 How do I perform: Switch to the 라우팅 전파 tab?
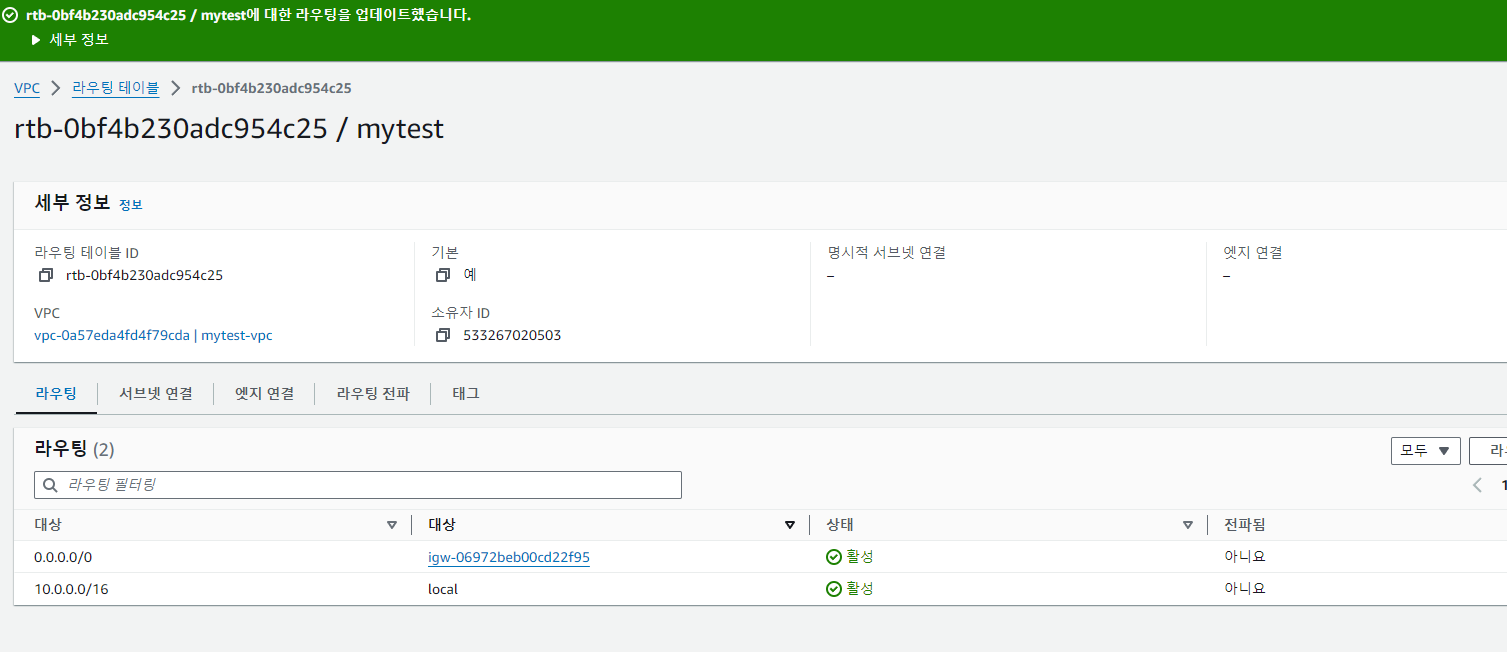[x=373, y=394]
